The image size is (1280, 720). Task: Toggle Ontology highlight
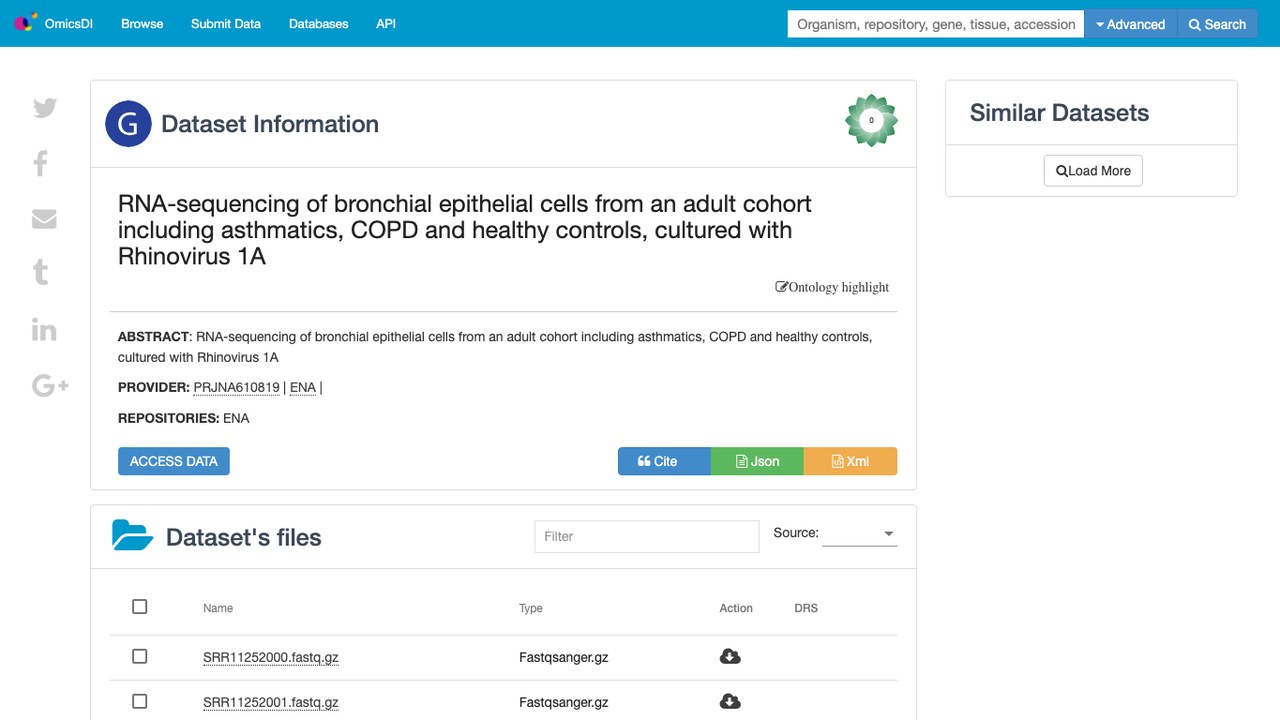point(832,287)
